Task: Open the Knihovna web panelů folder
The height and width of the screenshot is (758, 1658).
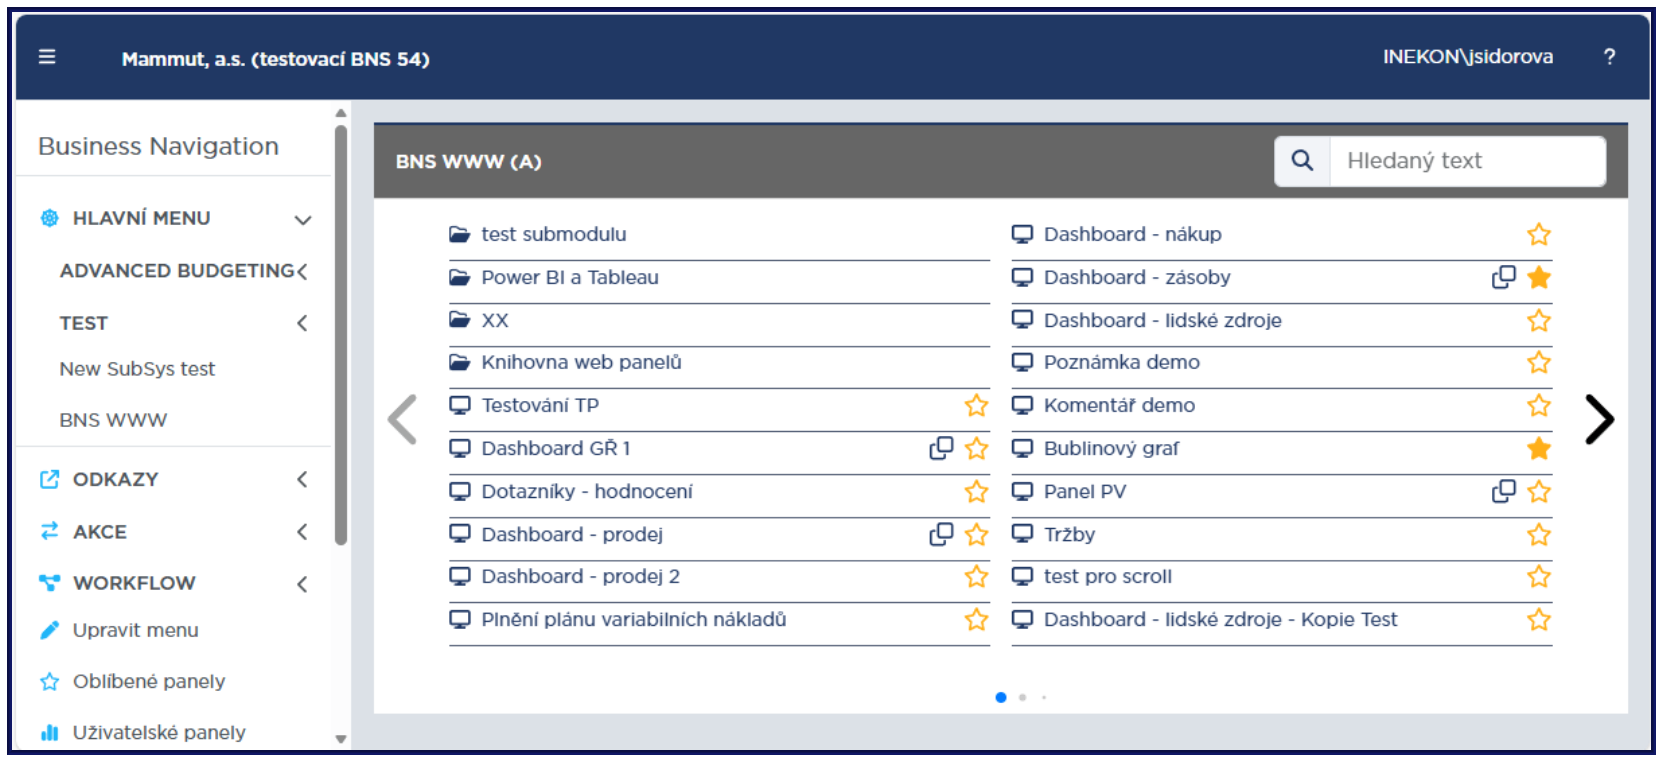Action: (581, 362)
